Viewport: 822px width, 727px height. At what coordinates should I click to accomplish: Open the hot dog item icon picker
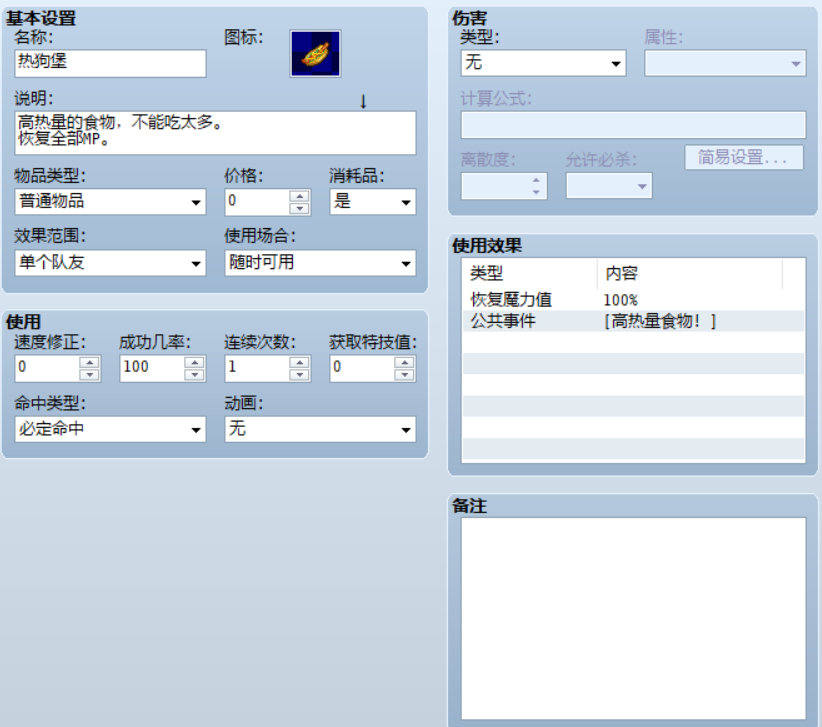coord(315,53)
